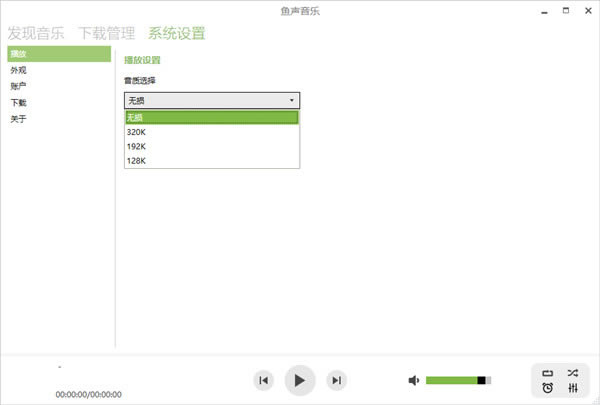Switch to 发现音乐 tab
The image size is (600, 405).
click(36, 33)
